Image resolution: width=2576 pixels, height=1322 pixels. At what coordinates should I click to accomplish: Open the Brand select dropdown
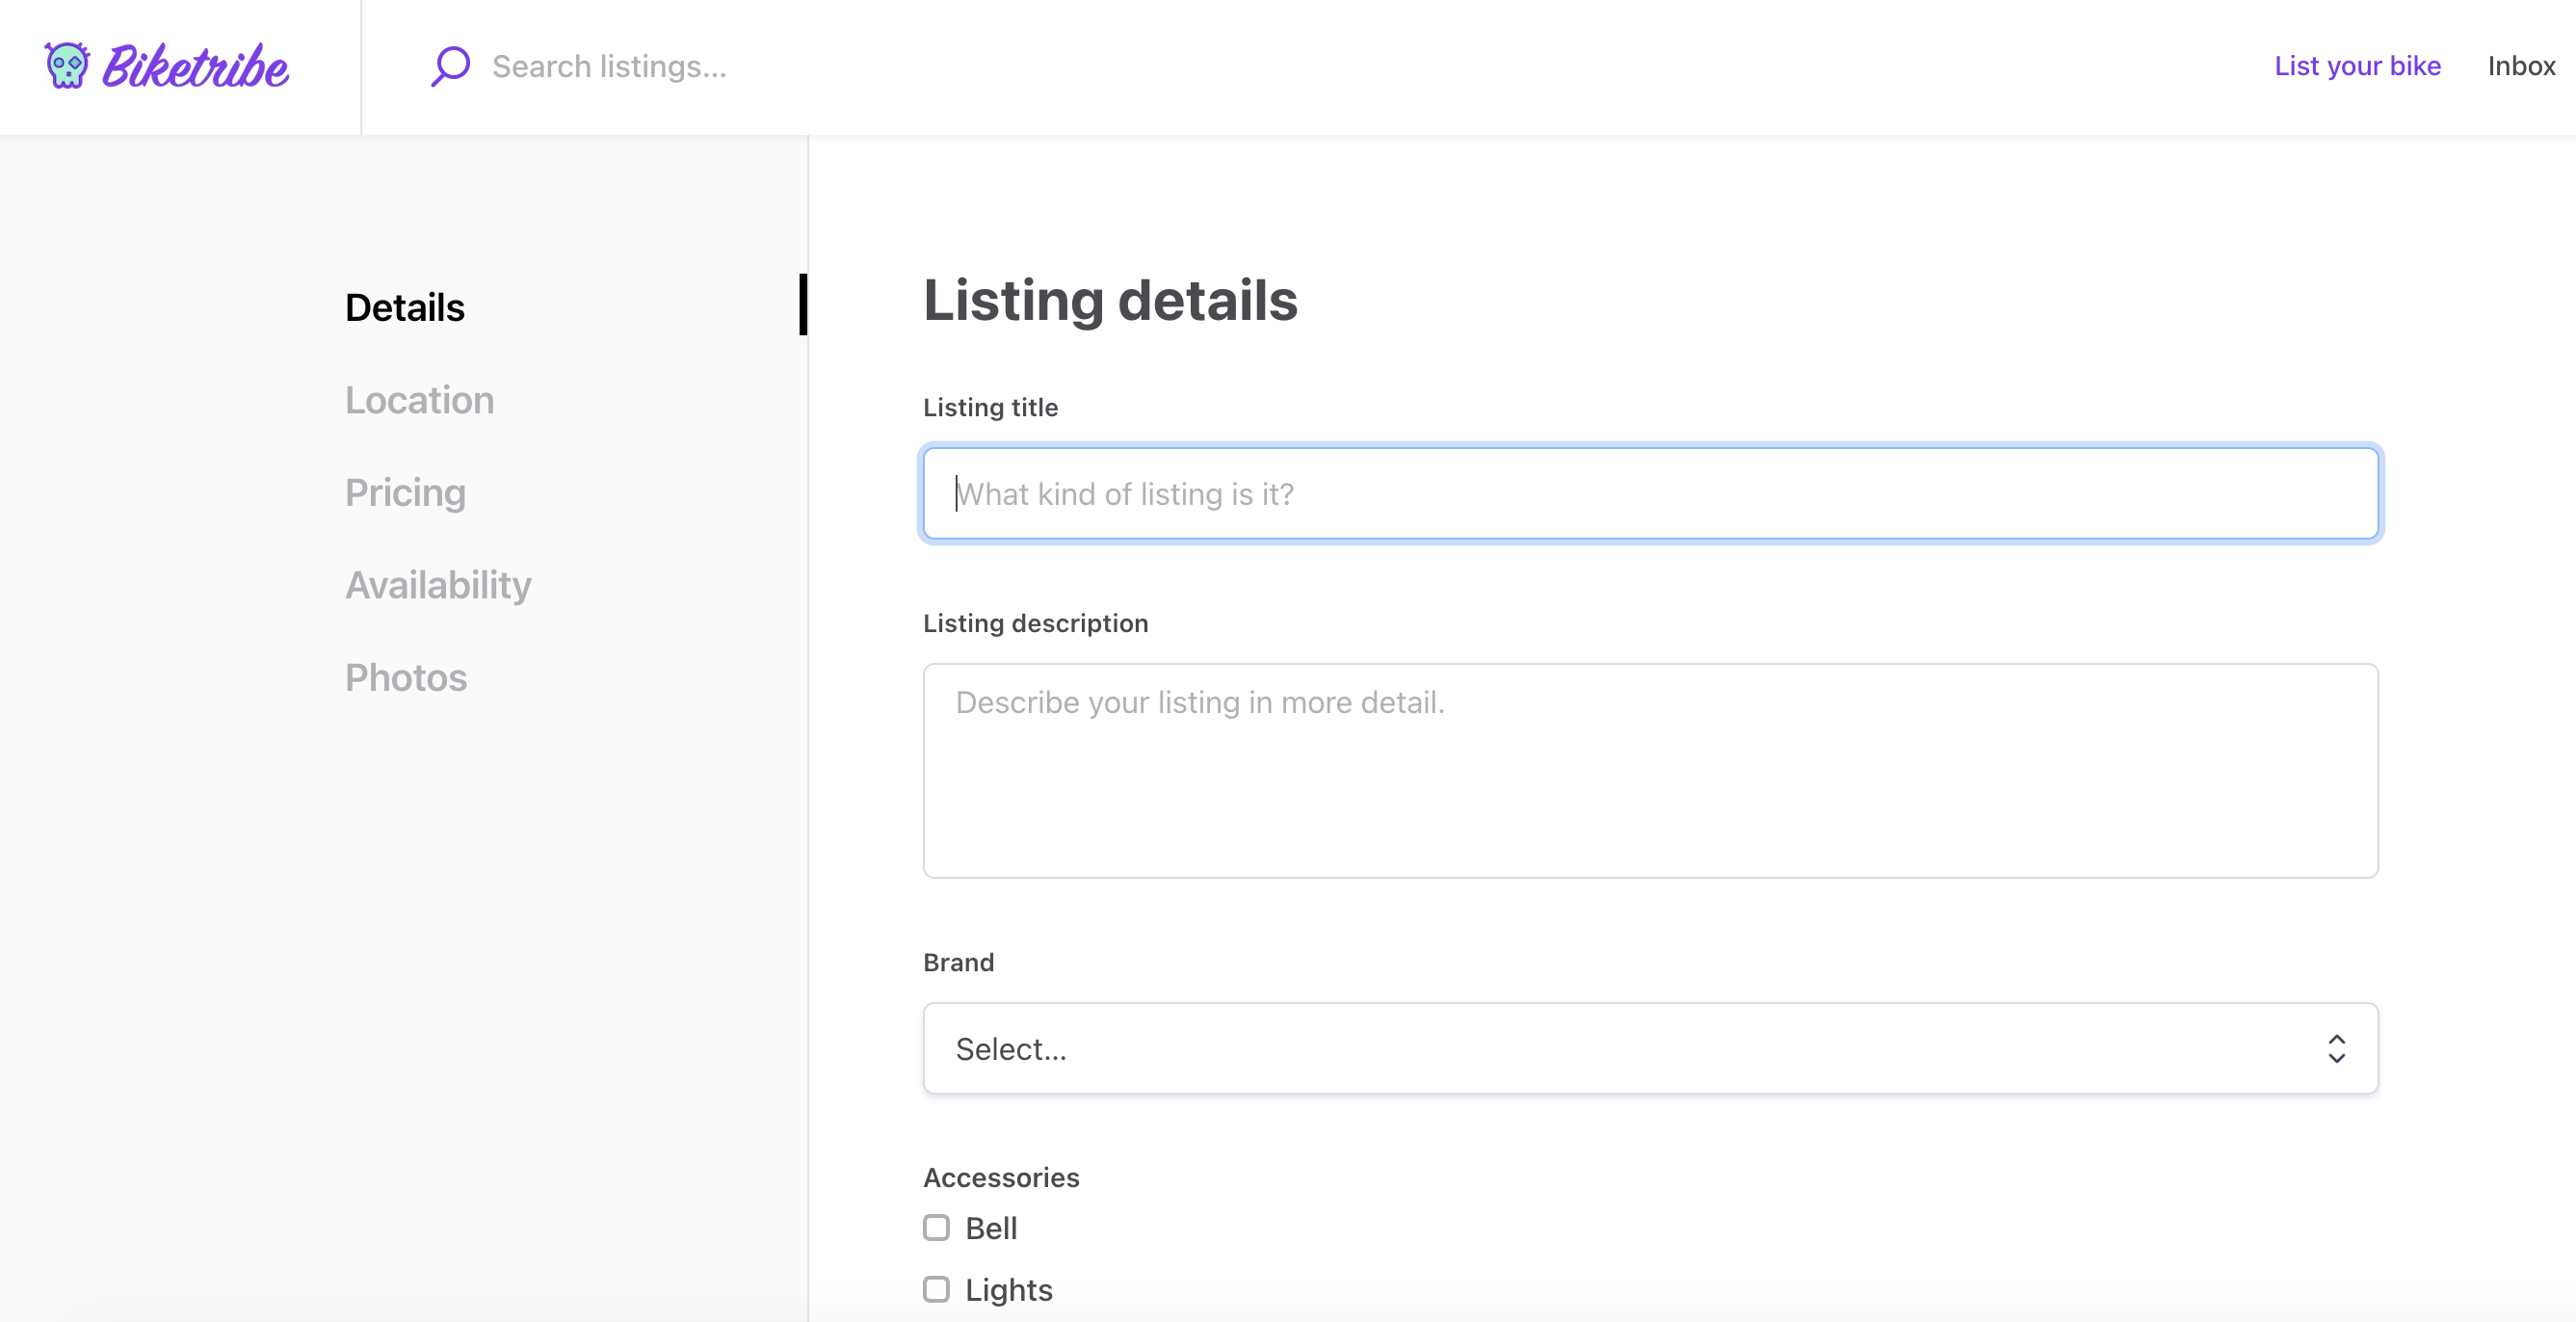1650,1048
